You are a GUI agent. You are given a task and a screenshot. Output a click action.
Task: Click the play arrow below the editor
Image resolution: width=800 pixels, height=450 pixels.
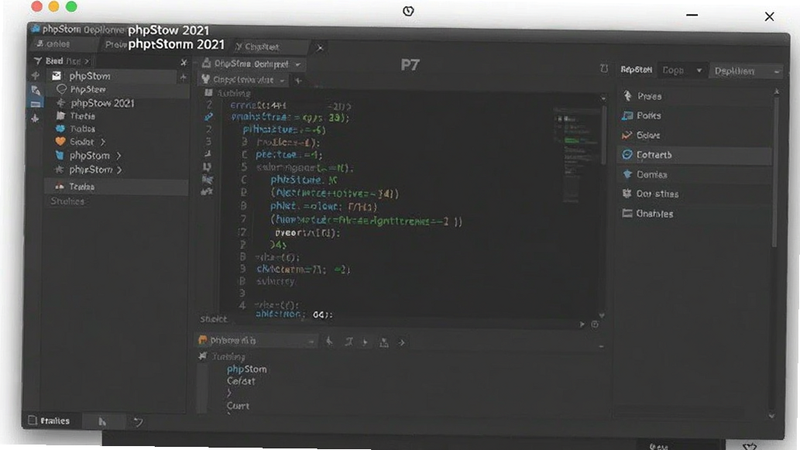point(582,324)
